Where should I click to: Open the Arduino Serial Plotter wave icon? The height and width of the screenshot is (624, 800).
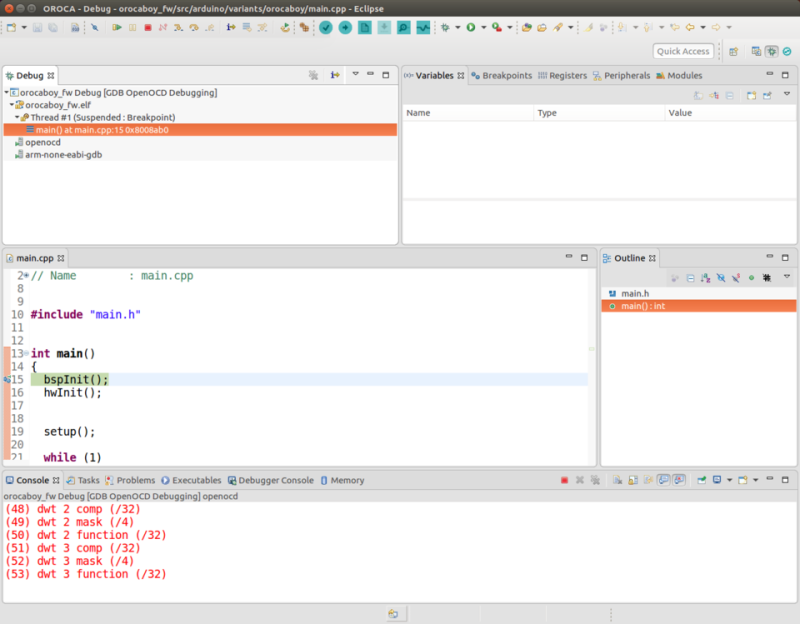tap(423, 28)
